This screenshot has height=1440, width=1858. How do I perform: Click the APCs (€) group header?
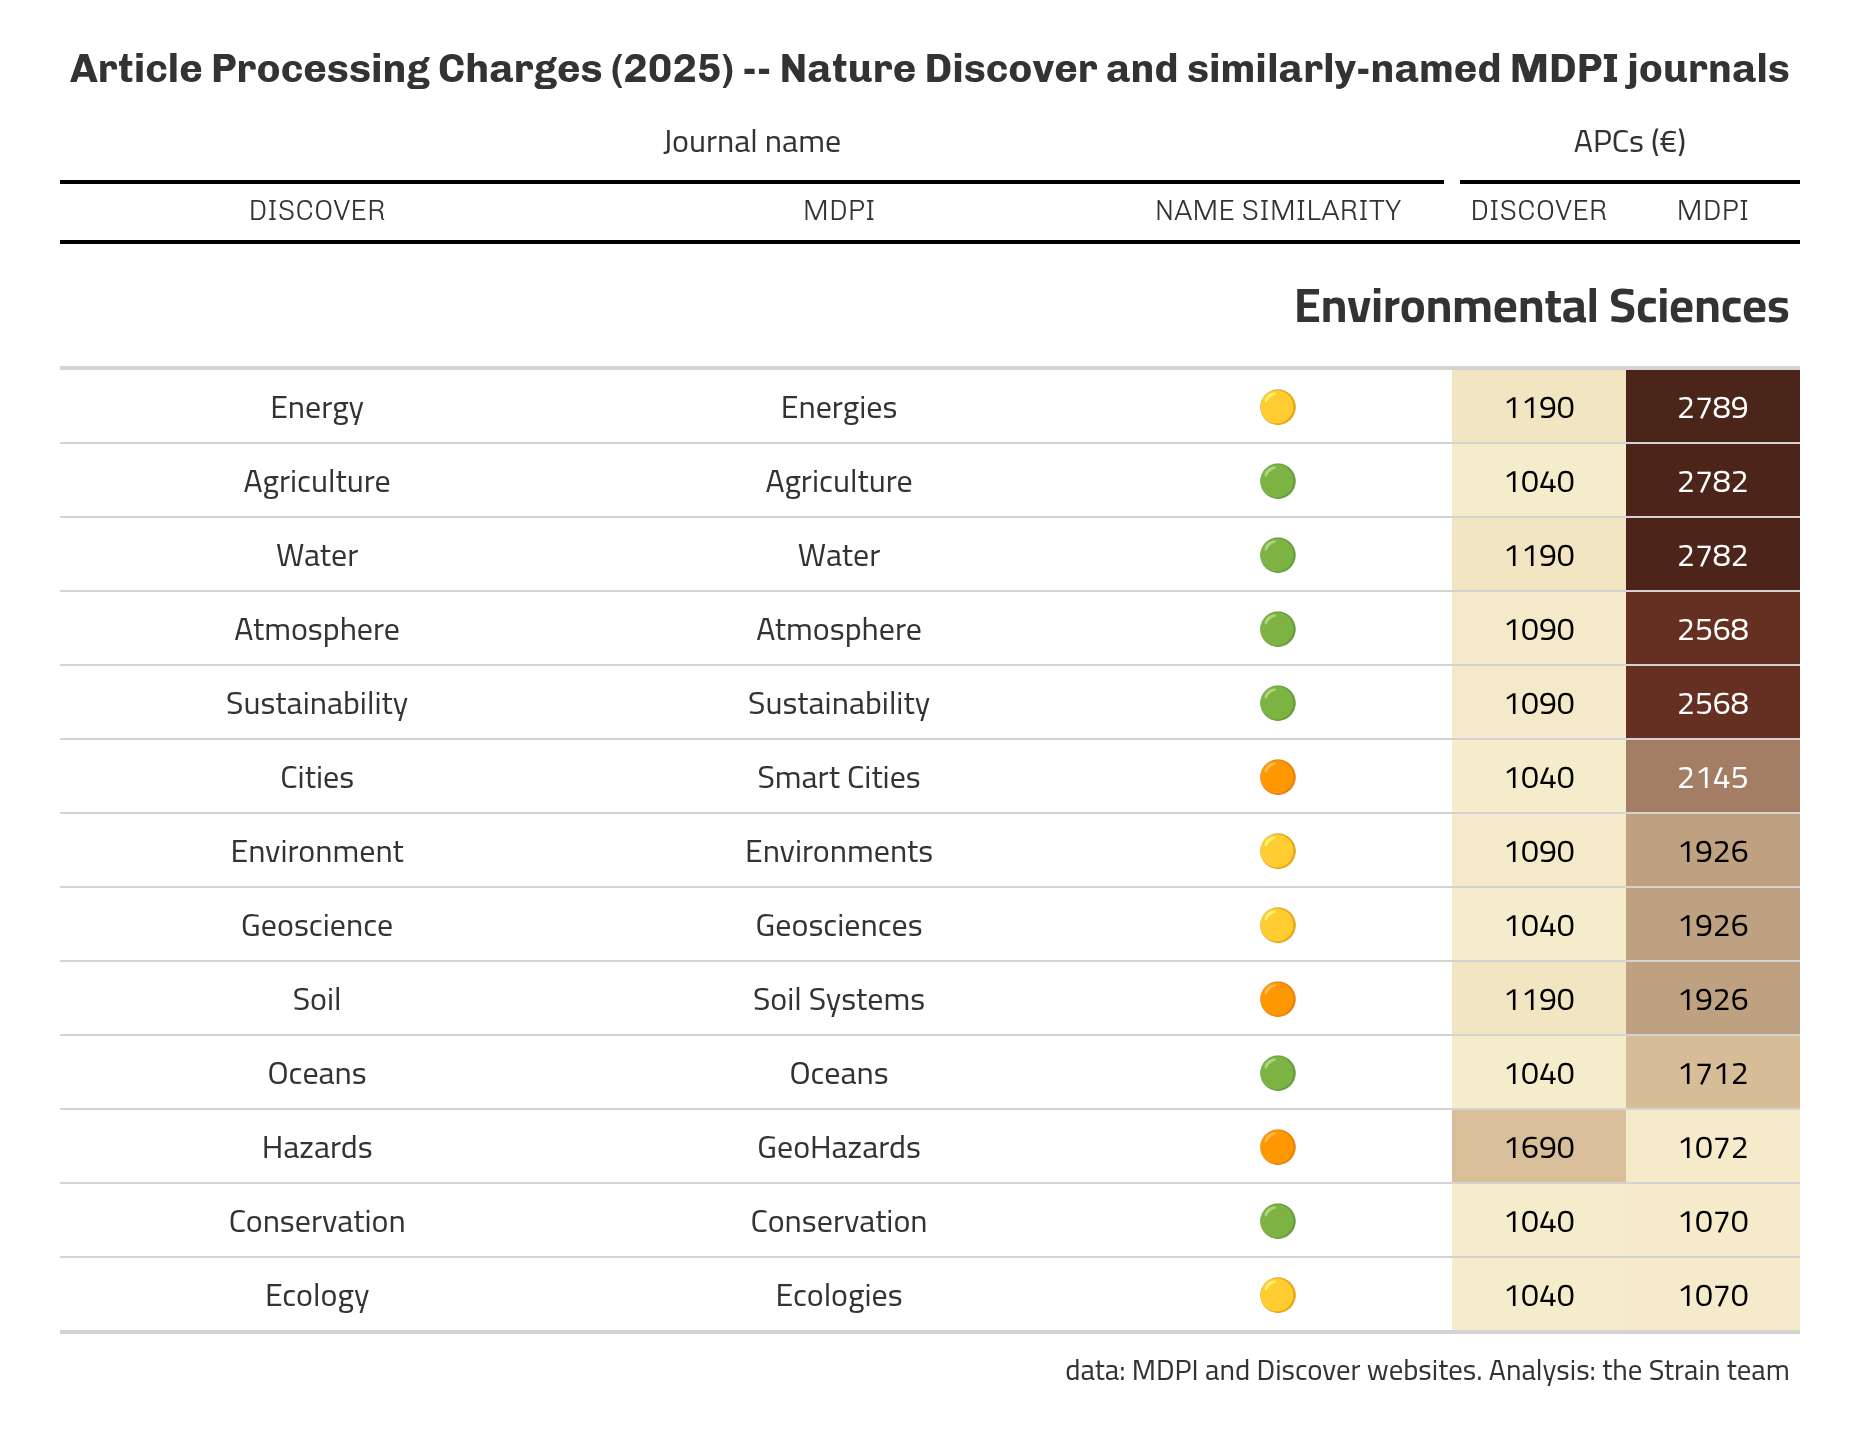coord(1629,142)
